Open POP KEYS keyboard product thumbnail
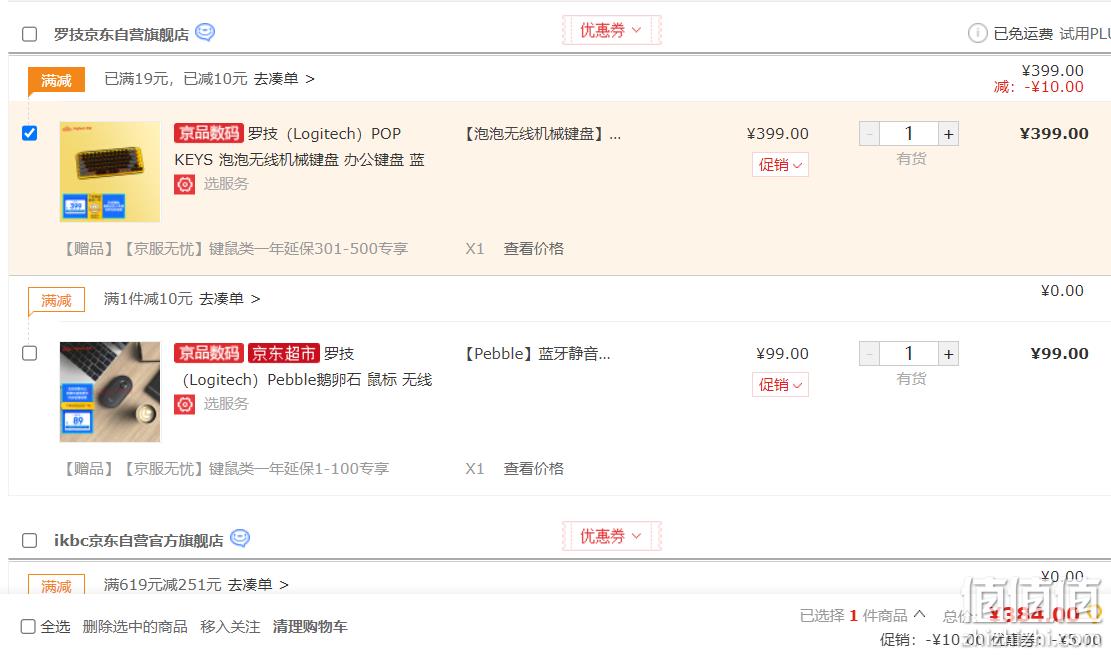Screen dimensions: 1111x656 point(110,171)
